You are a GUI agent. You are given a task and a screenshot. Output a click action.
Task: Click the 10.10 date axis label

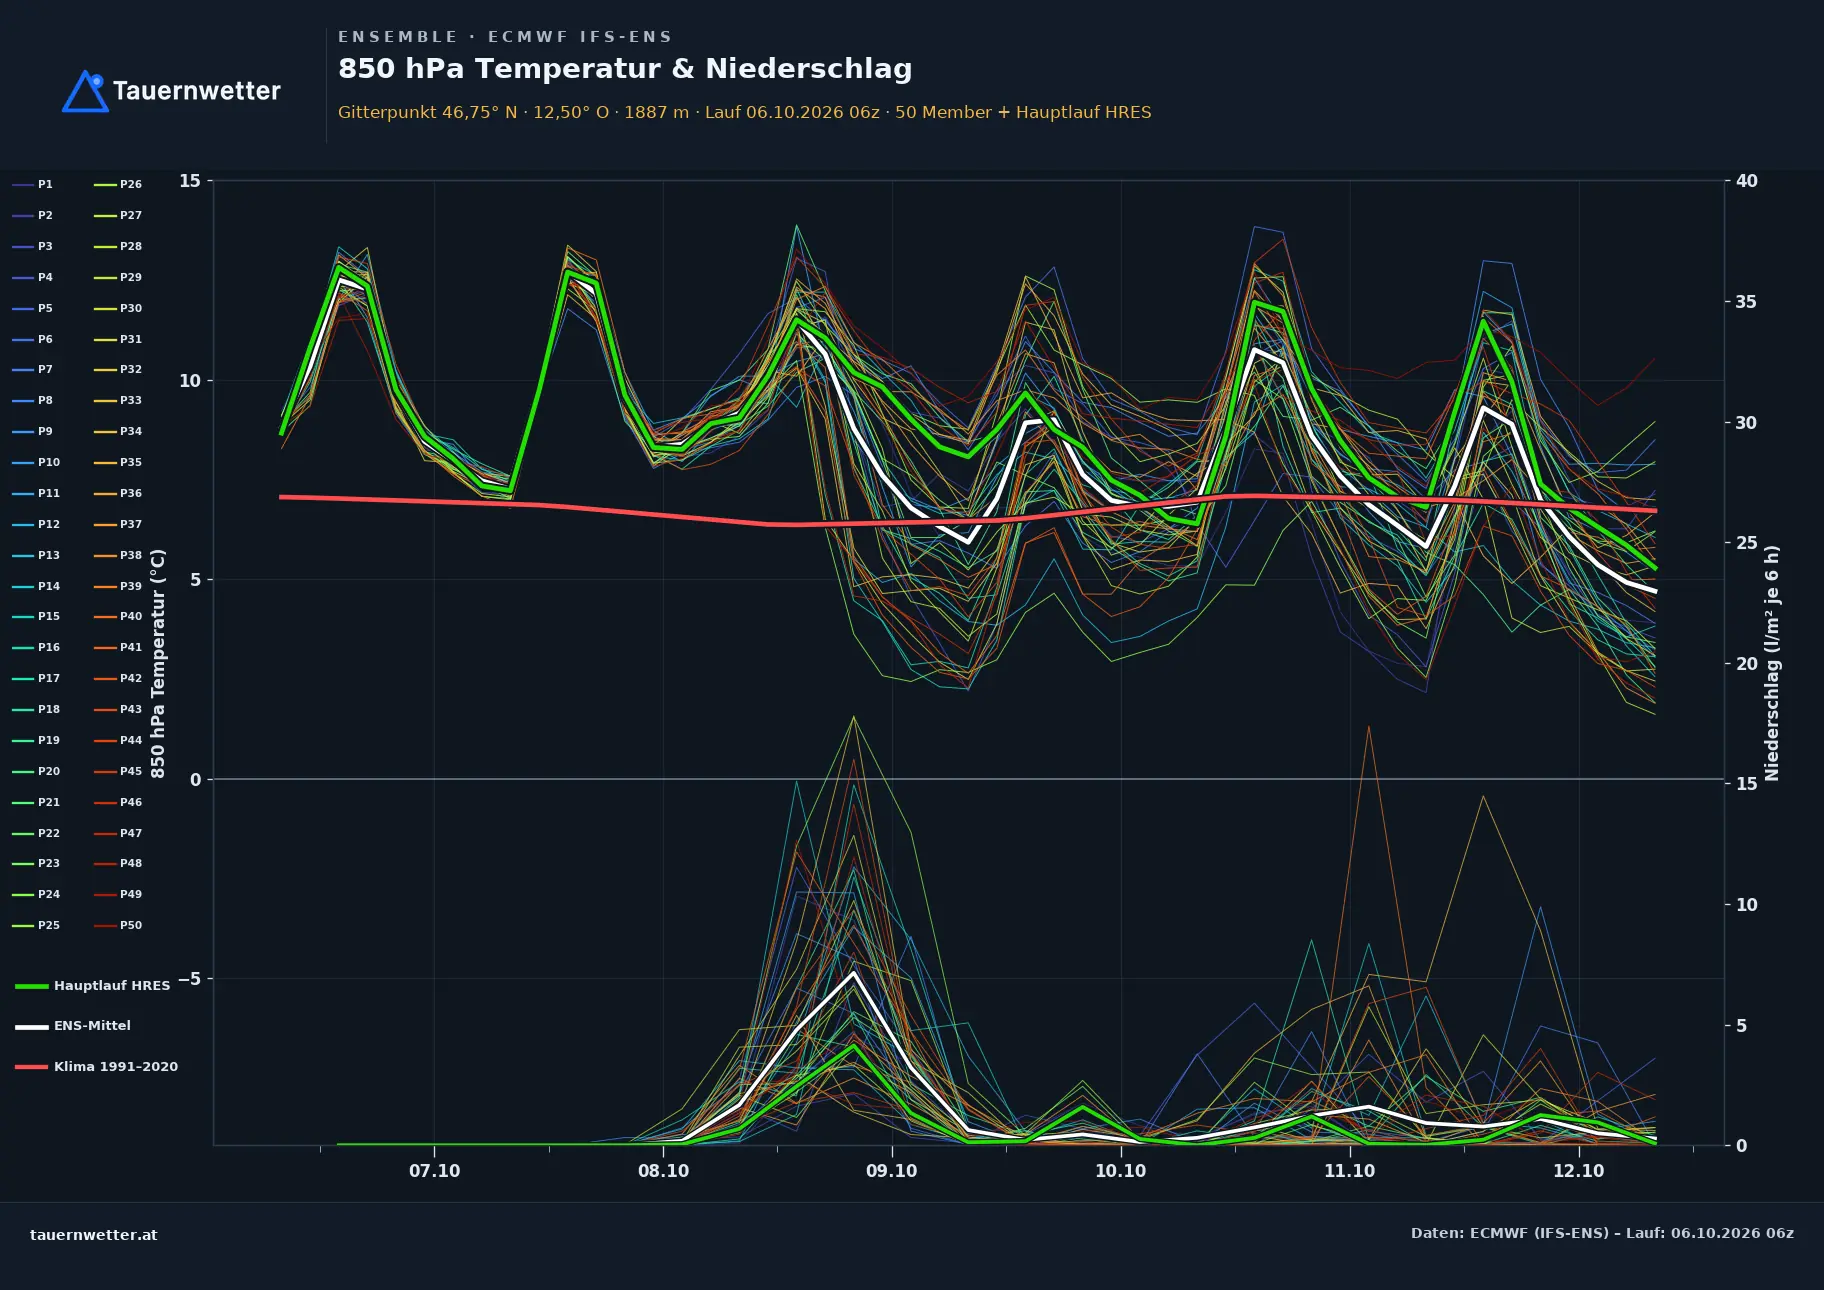(1120, 1171)
